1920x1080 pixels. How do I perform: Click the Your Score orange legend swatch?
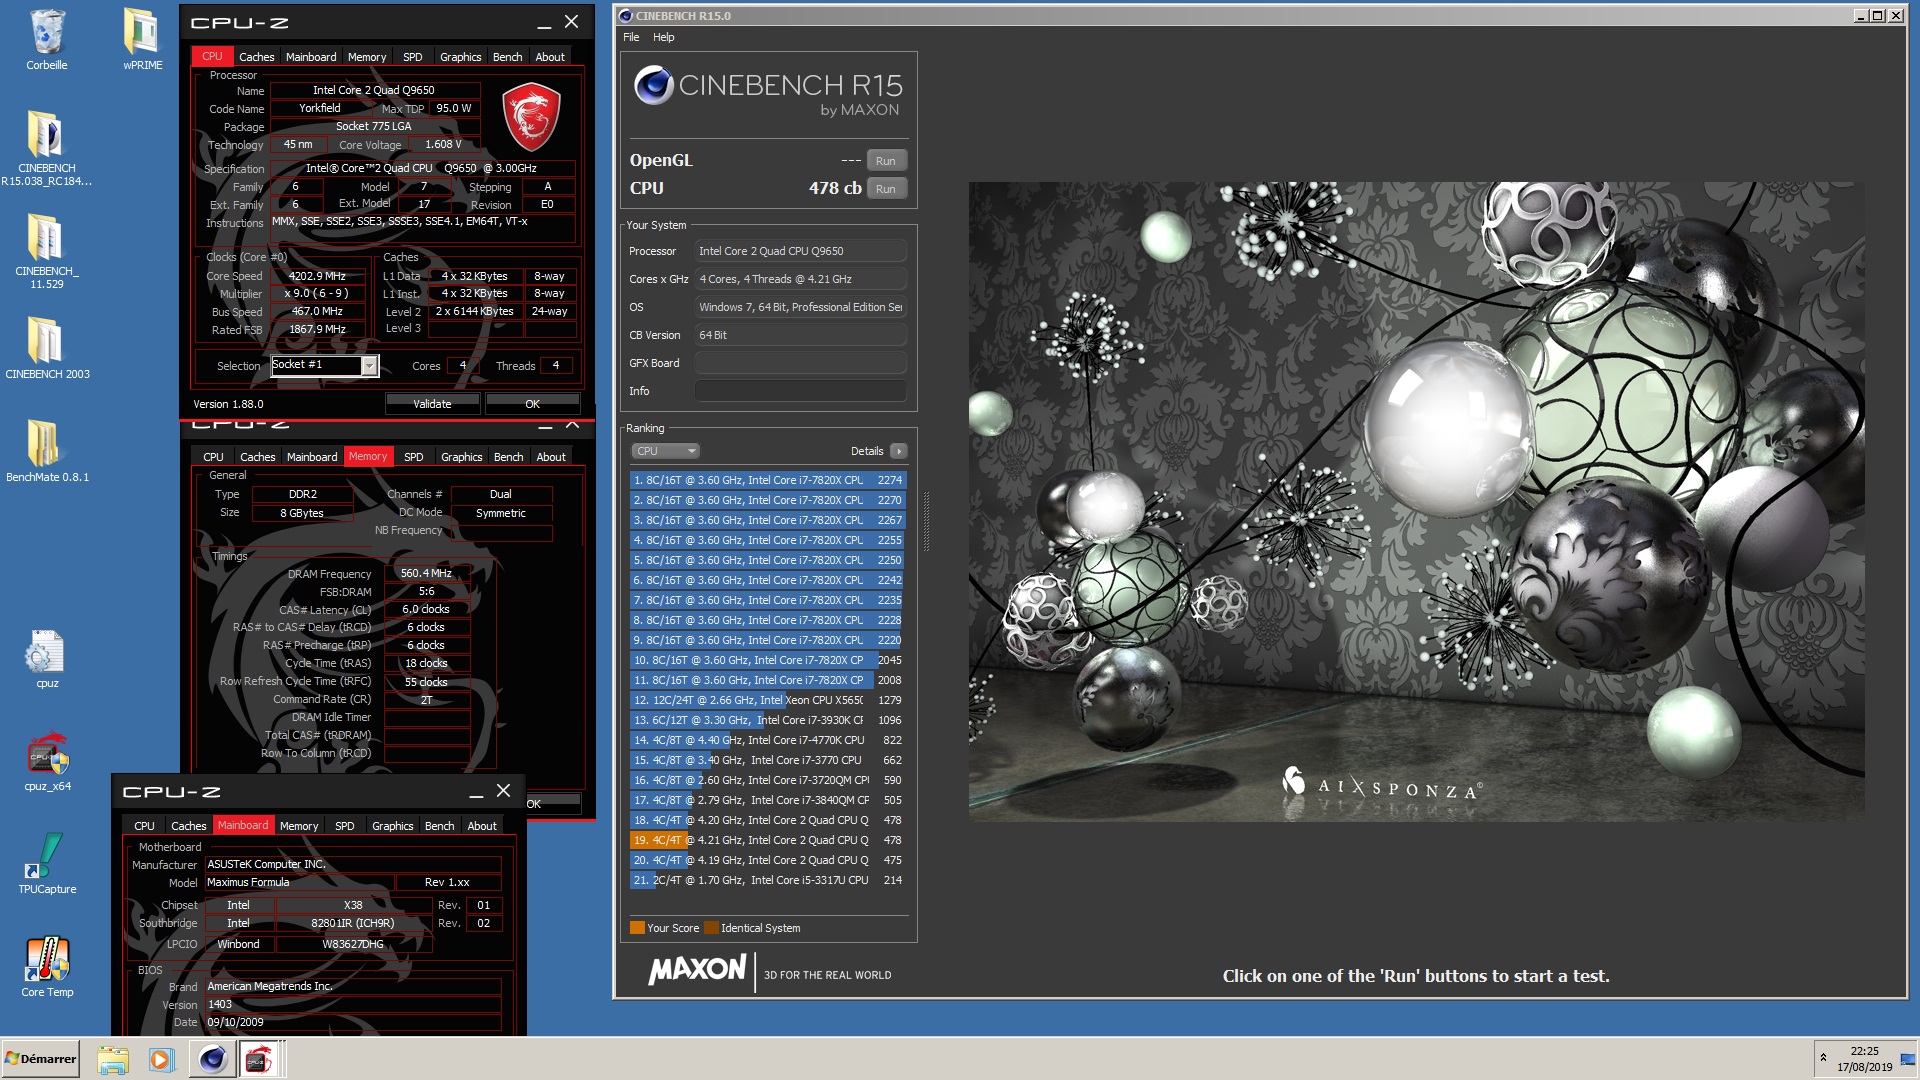[x=637, y=928]
